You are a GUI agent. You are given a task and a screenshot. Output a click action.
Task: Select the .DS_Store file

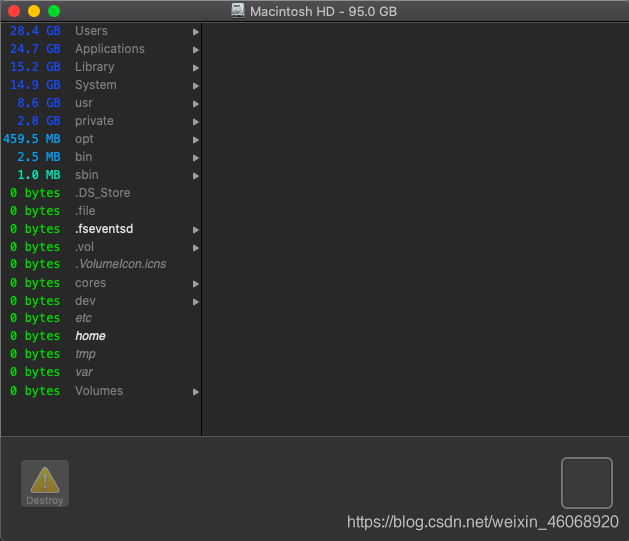point(103,193)
